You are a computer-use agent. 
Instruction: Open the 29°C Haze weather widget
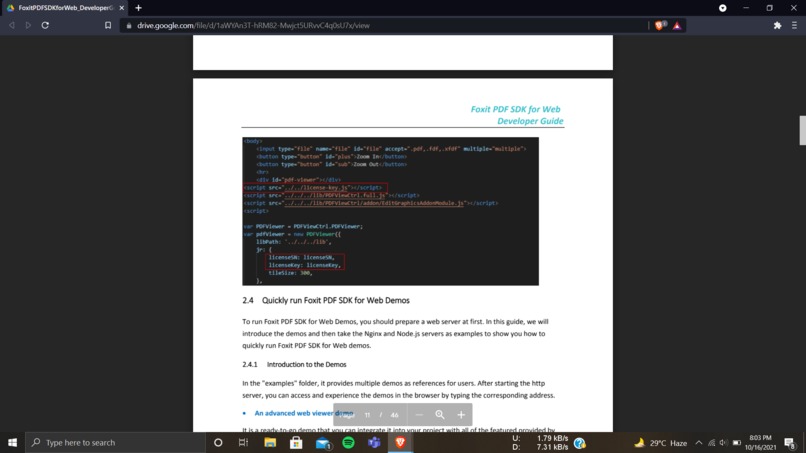click(661, 443)
